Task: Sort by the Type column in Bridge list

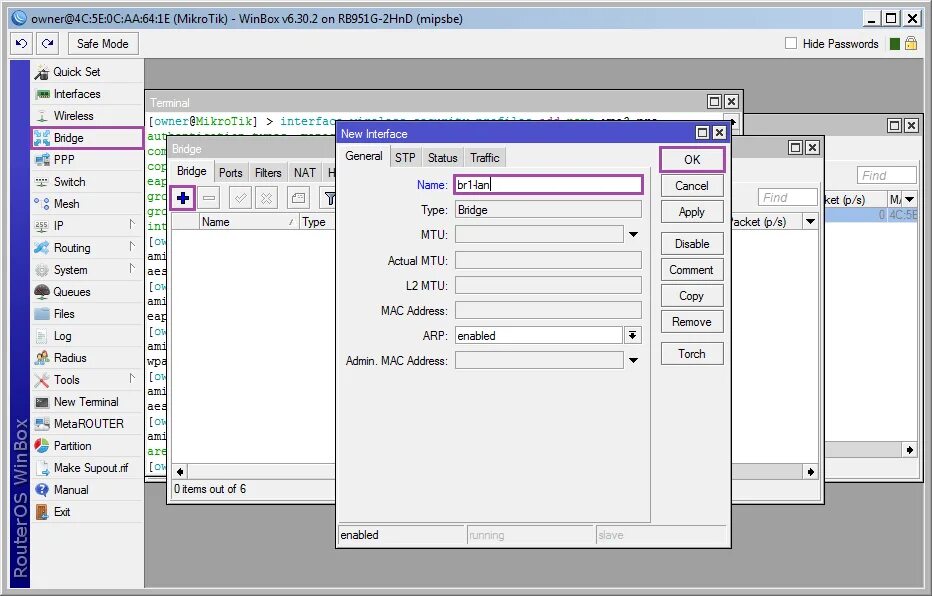Action: point(317,222)
